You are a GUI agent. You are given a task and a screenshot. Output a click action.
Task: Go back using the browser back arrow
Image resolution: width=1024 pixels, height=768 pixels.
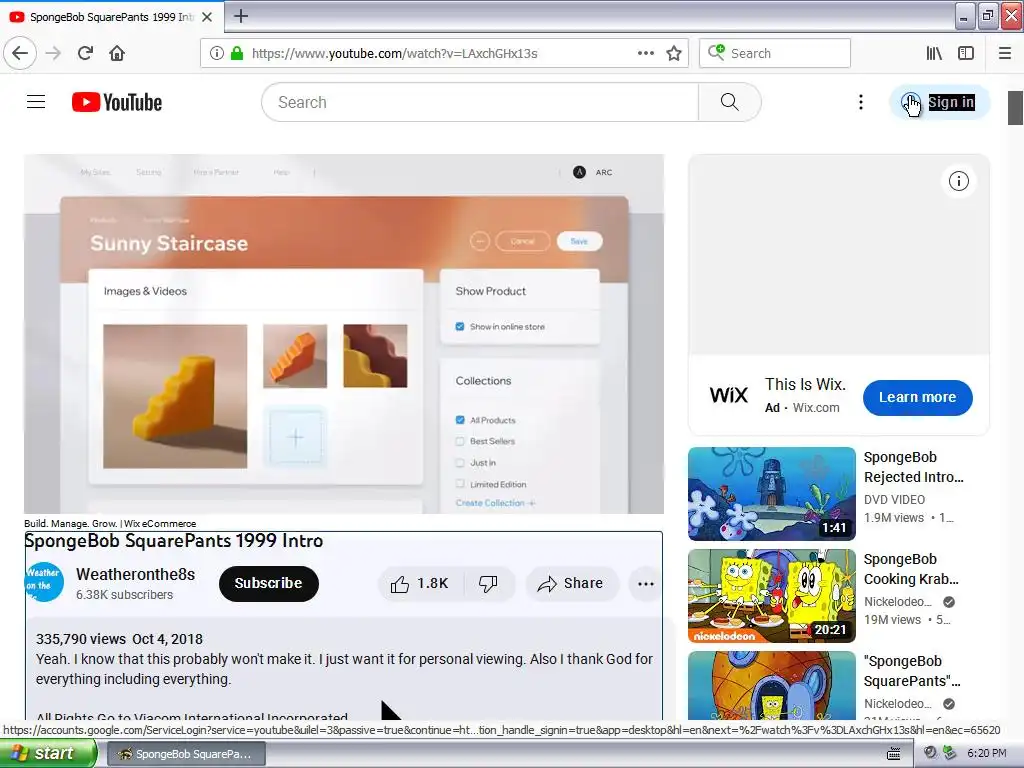coord(20,53)
